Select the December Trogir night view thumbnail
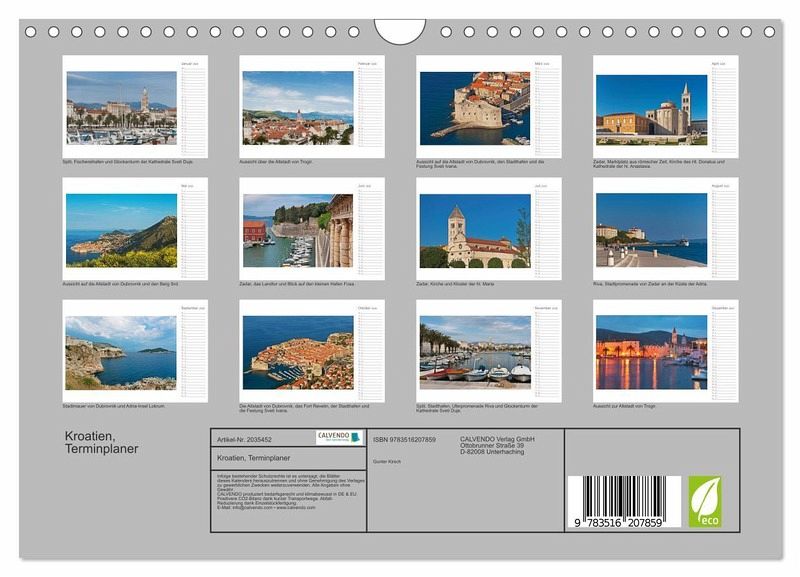800x577 pixels. (651, 352)
